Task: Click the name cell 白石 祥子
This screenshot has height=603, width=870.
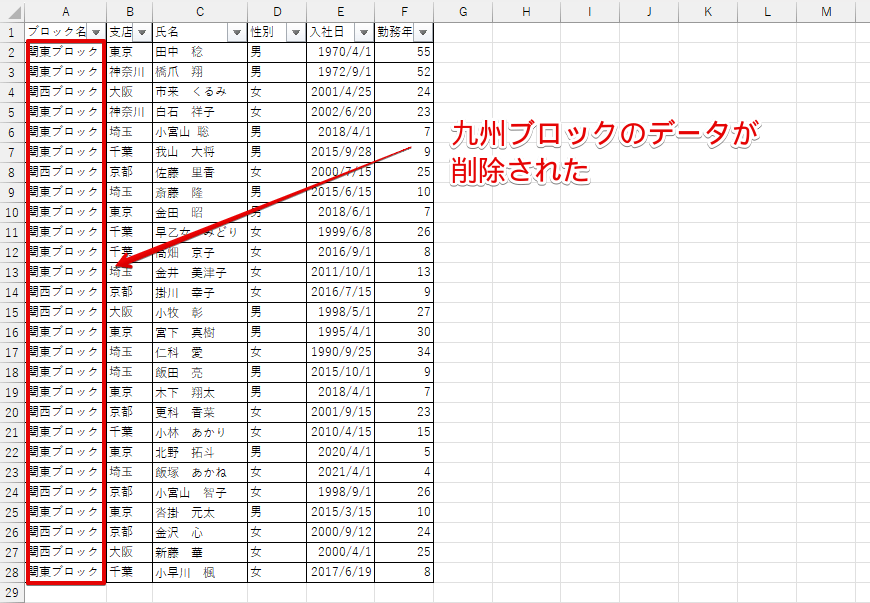Action: coord(200,112)
